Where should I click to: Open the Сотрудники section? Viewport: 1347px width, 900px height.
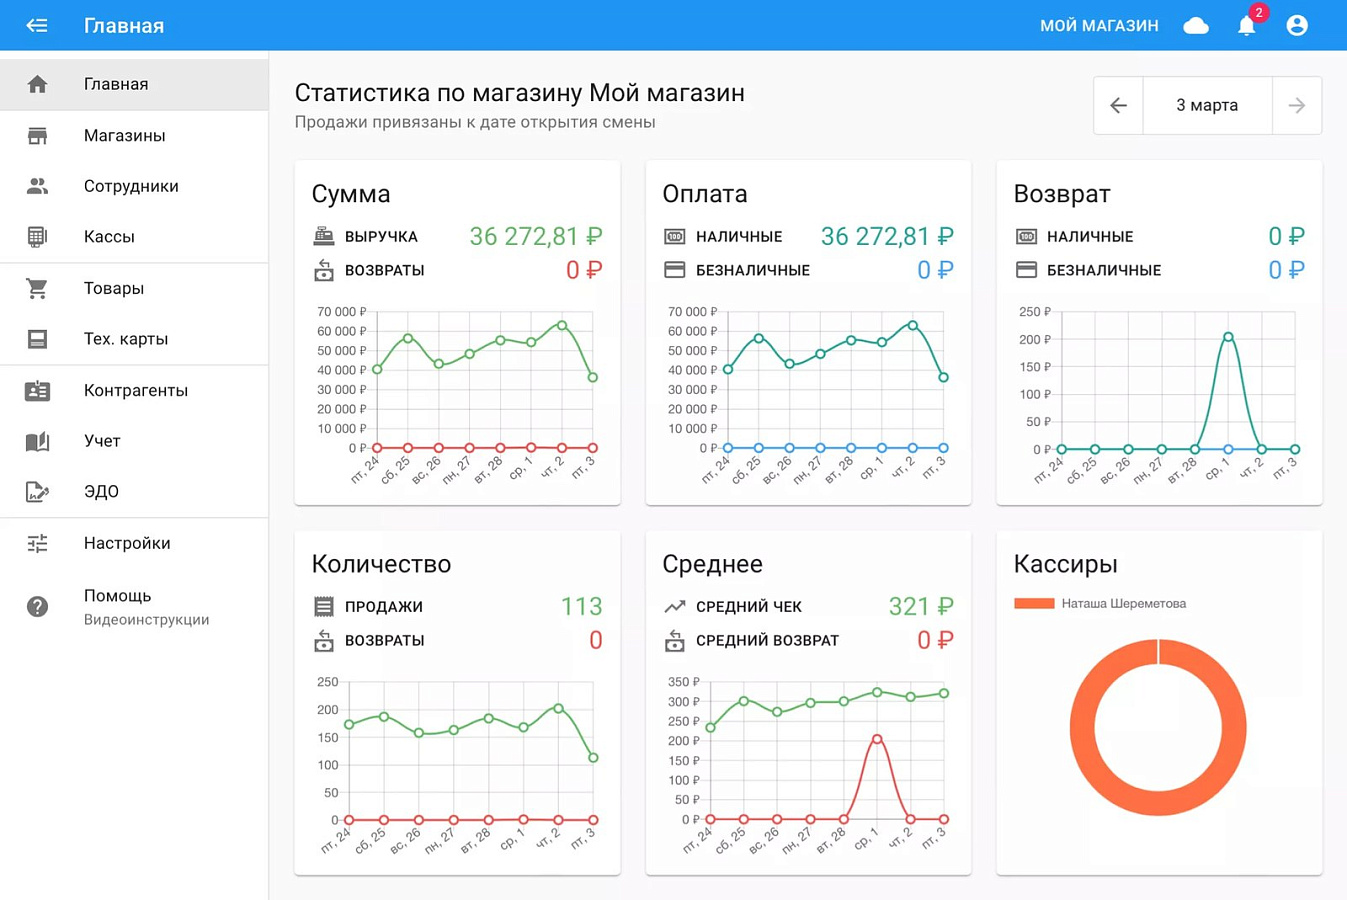[134, 186]
